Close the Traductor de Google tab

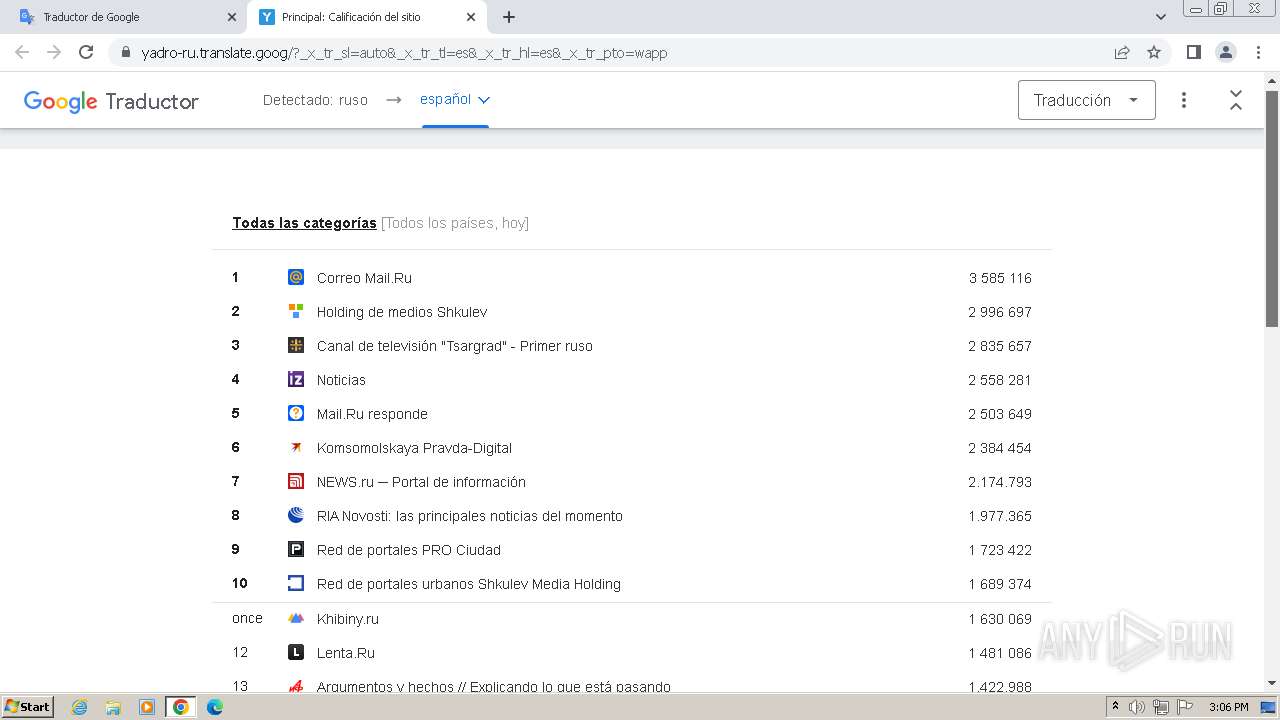(x=232, y=17)
